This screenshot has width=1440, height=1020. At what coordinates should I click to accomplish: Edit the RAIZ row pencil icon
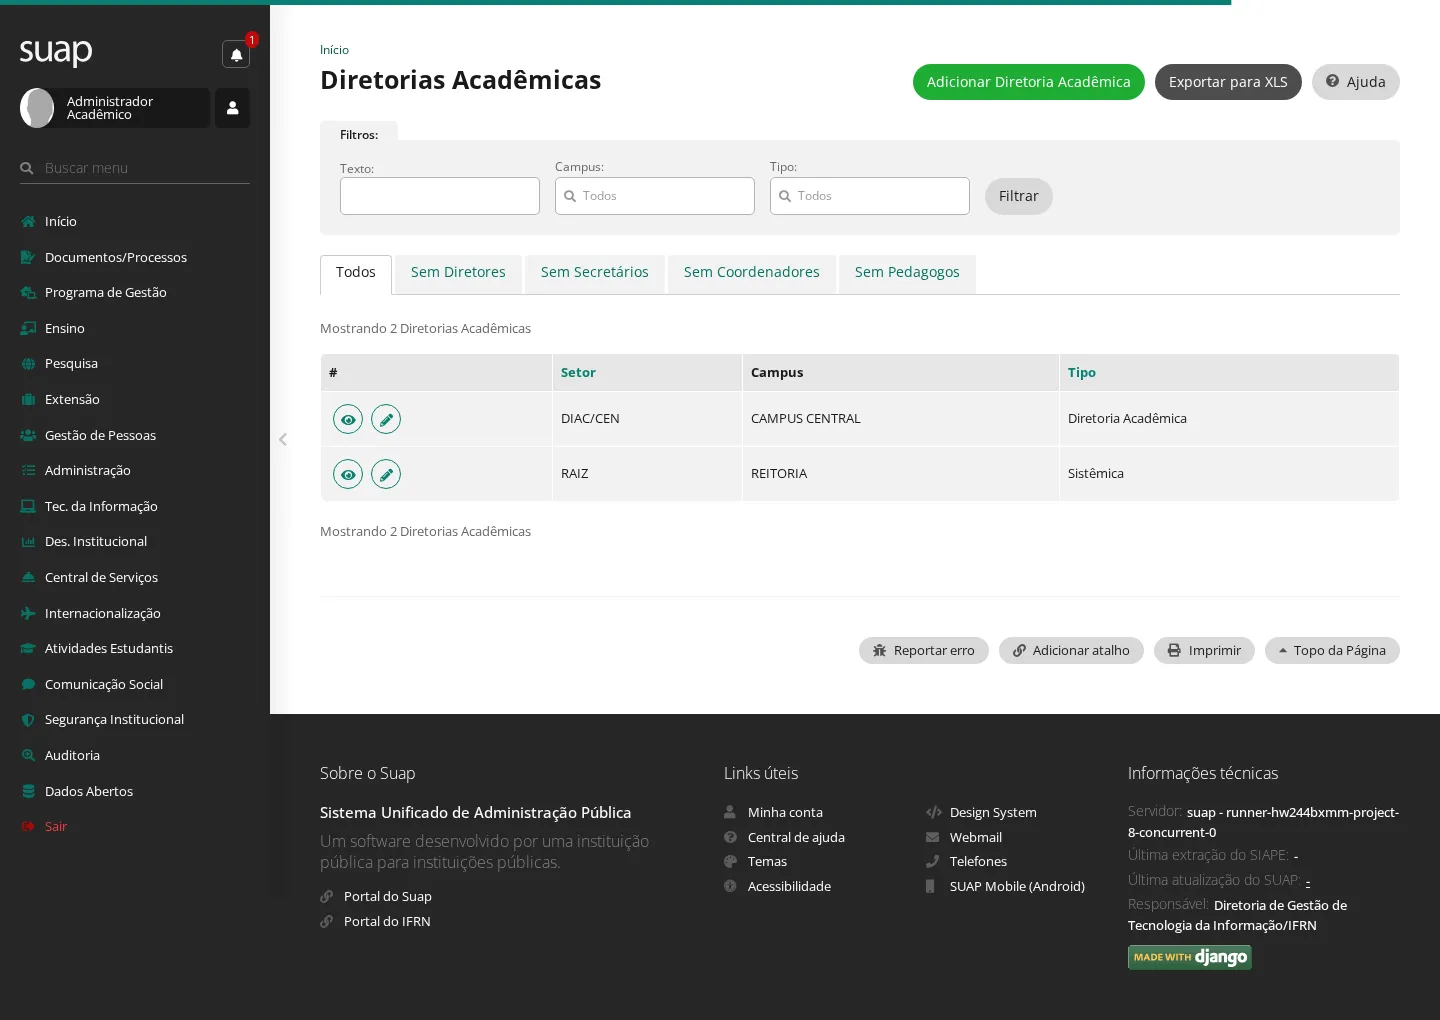(386, 474)
